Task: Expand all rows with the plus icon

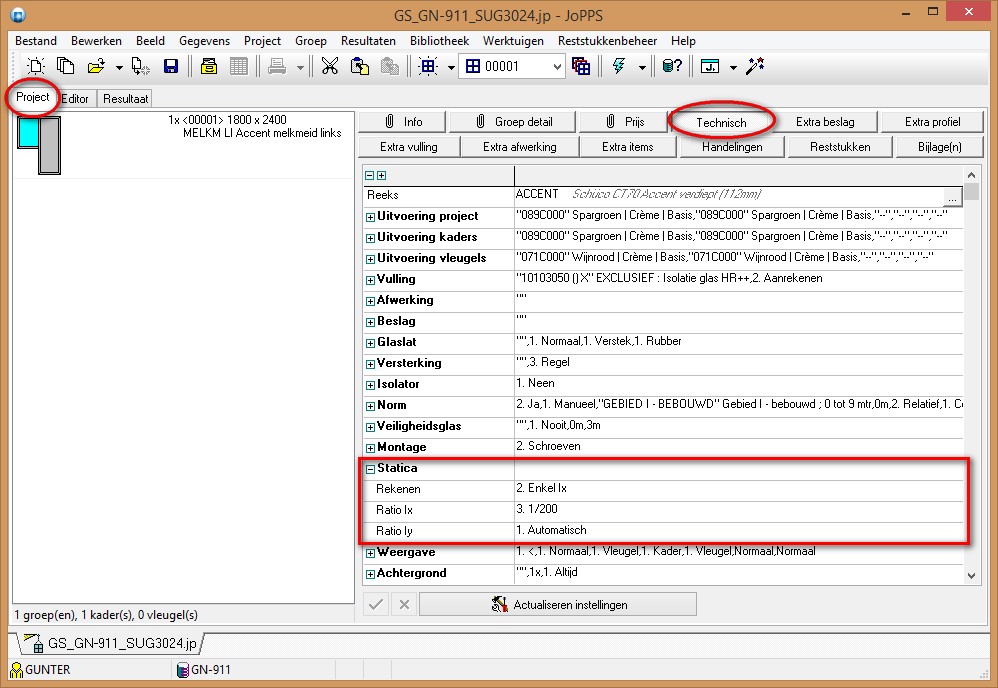Action: pyautogui.click(x=381, y=176)
